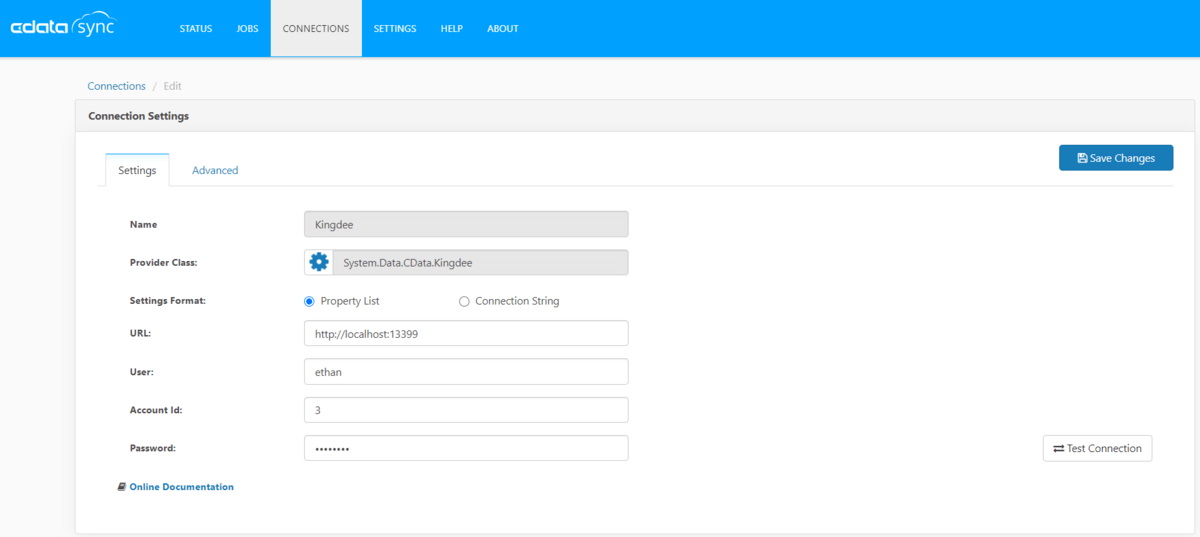The width and height of the screenshot is (1200, 537).
Task: Open the SETTINGS nav item
Action: pyautogui.click(x=395, y=28)
